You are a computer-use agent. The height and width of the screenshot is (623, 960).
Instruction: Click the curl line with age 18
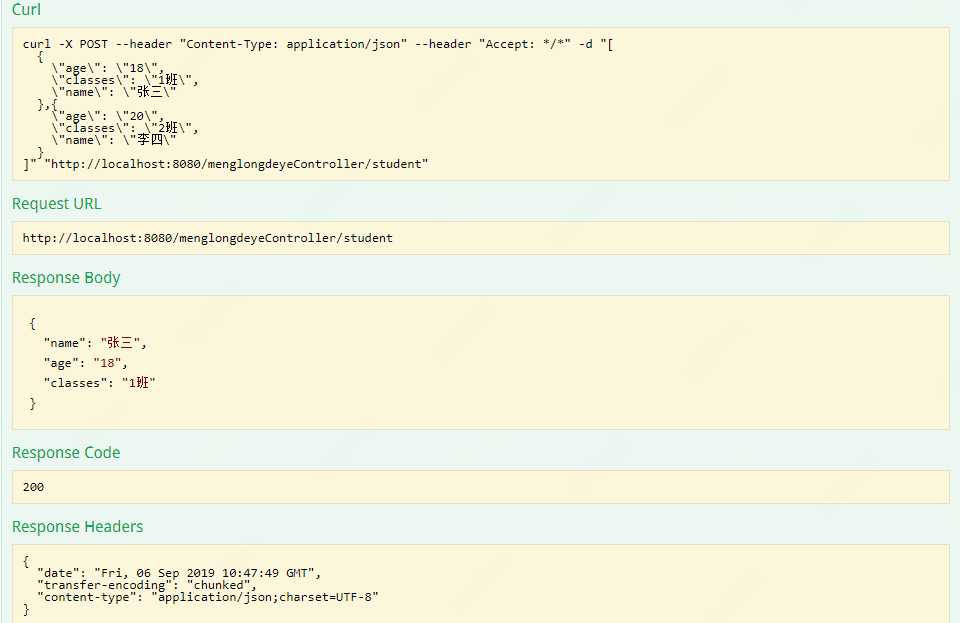tap(108, 68)
